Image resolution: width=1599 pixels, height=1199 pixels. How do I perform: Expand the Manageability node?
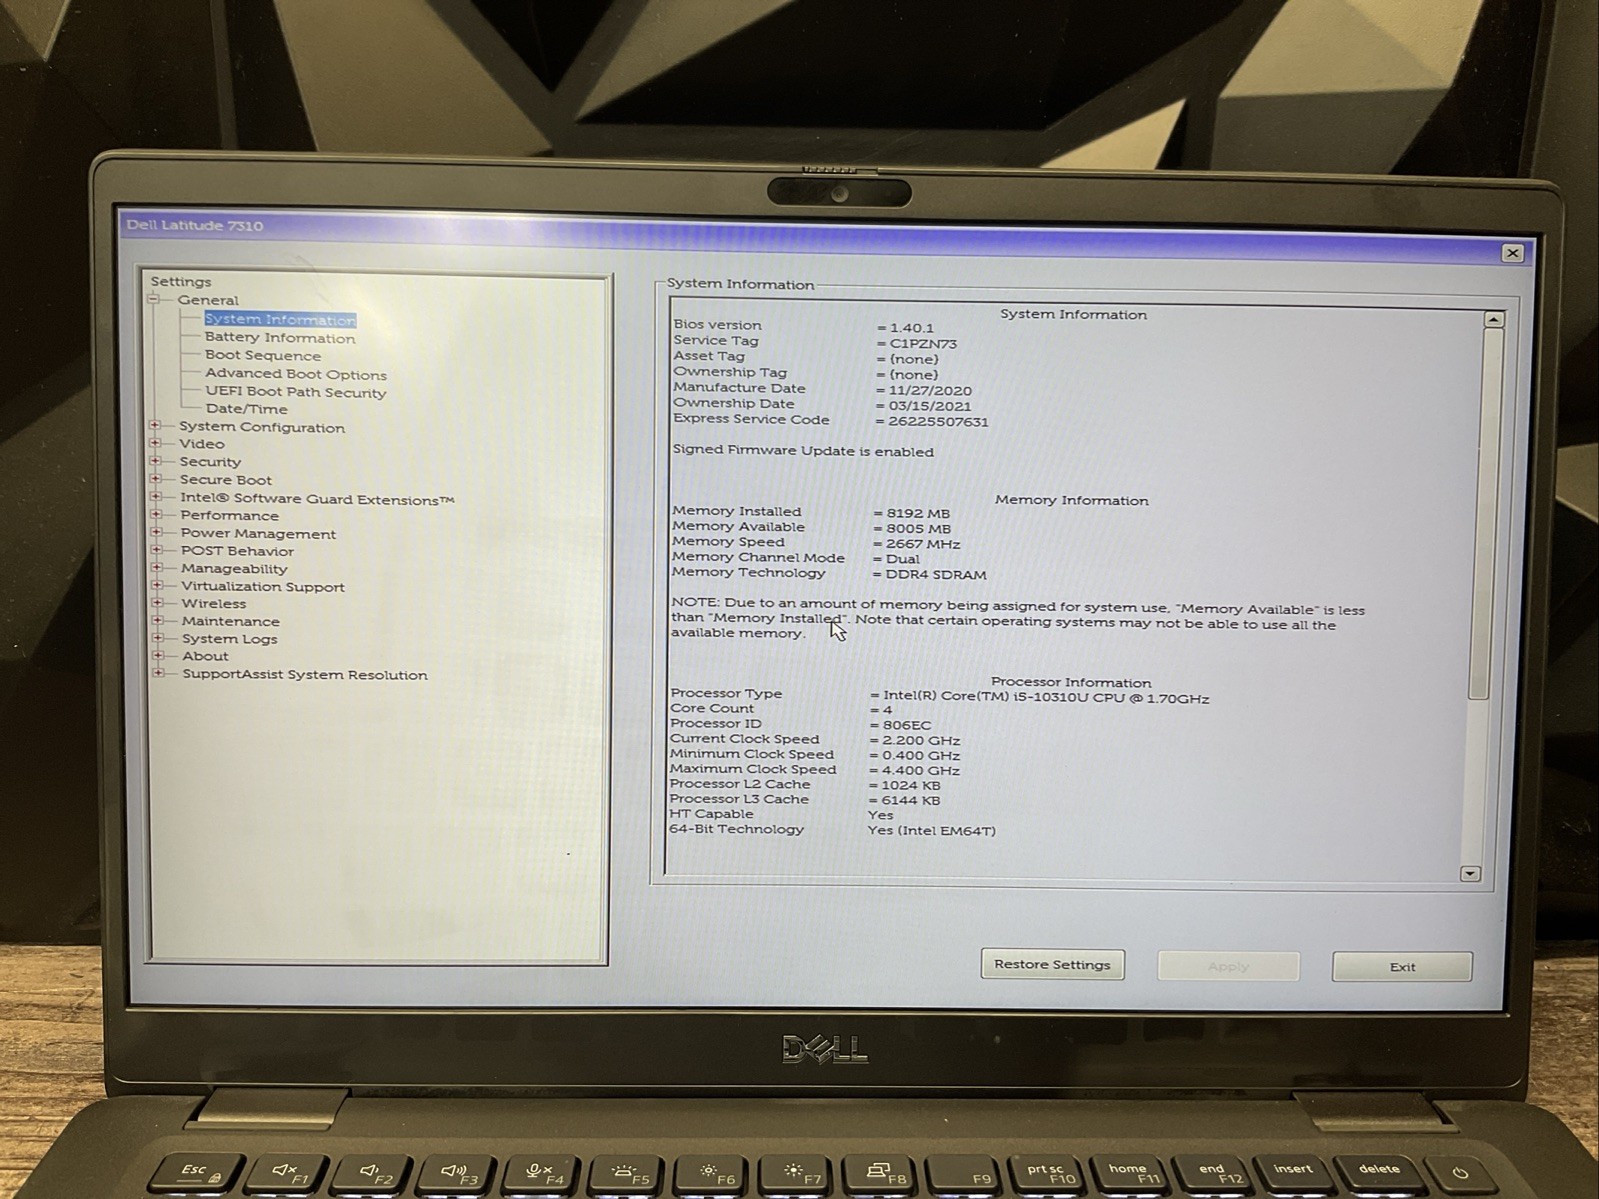coord(157,568)
